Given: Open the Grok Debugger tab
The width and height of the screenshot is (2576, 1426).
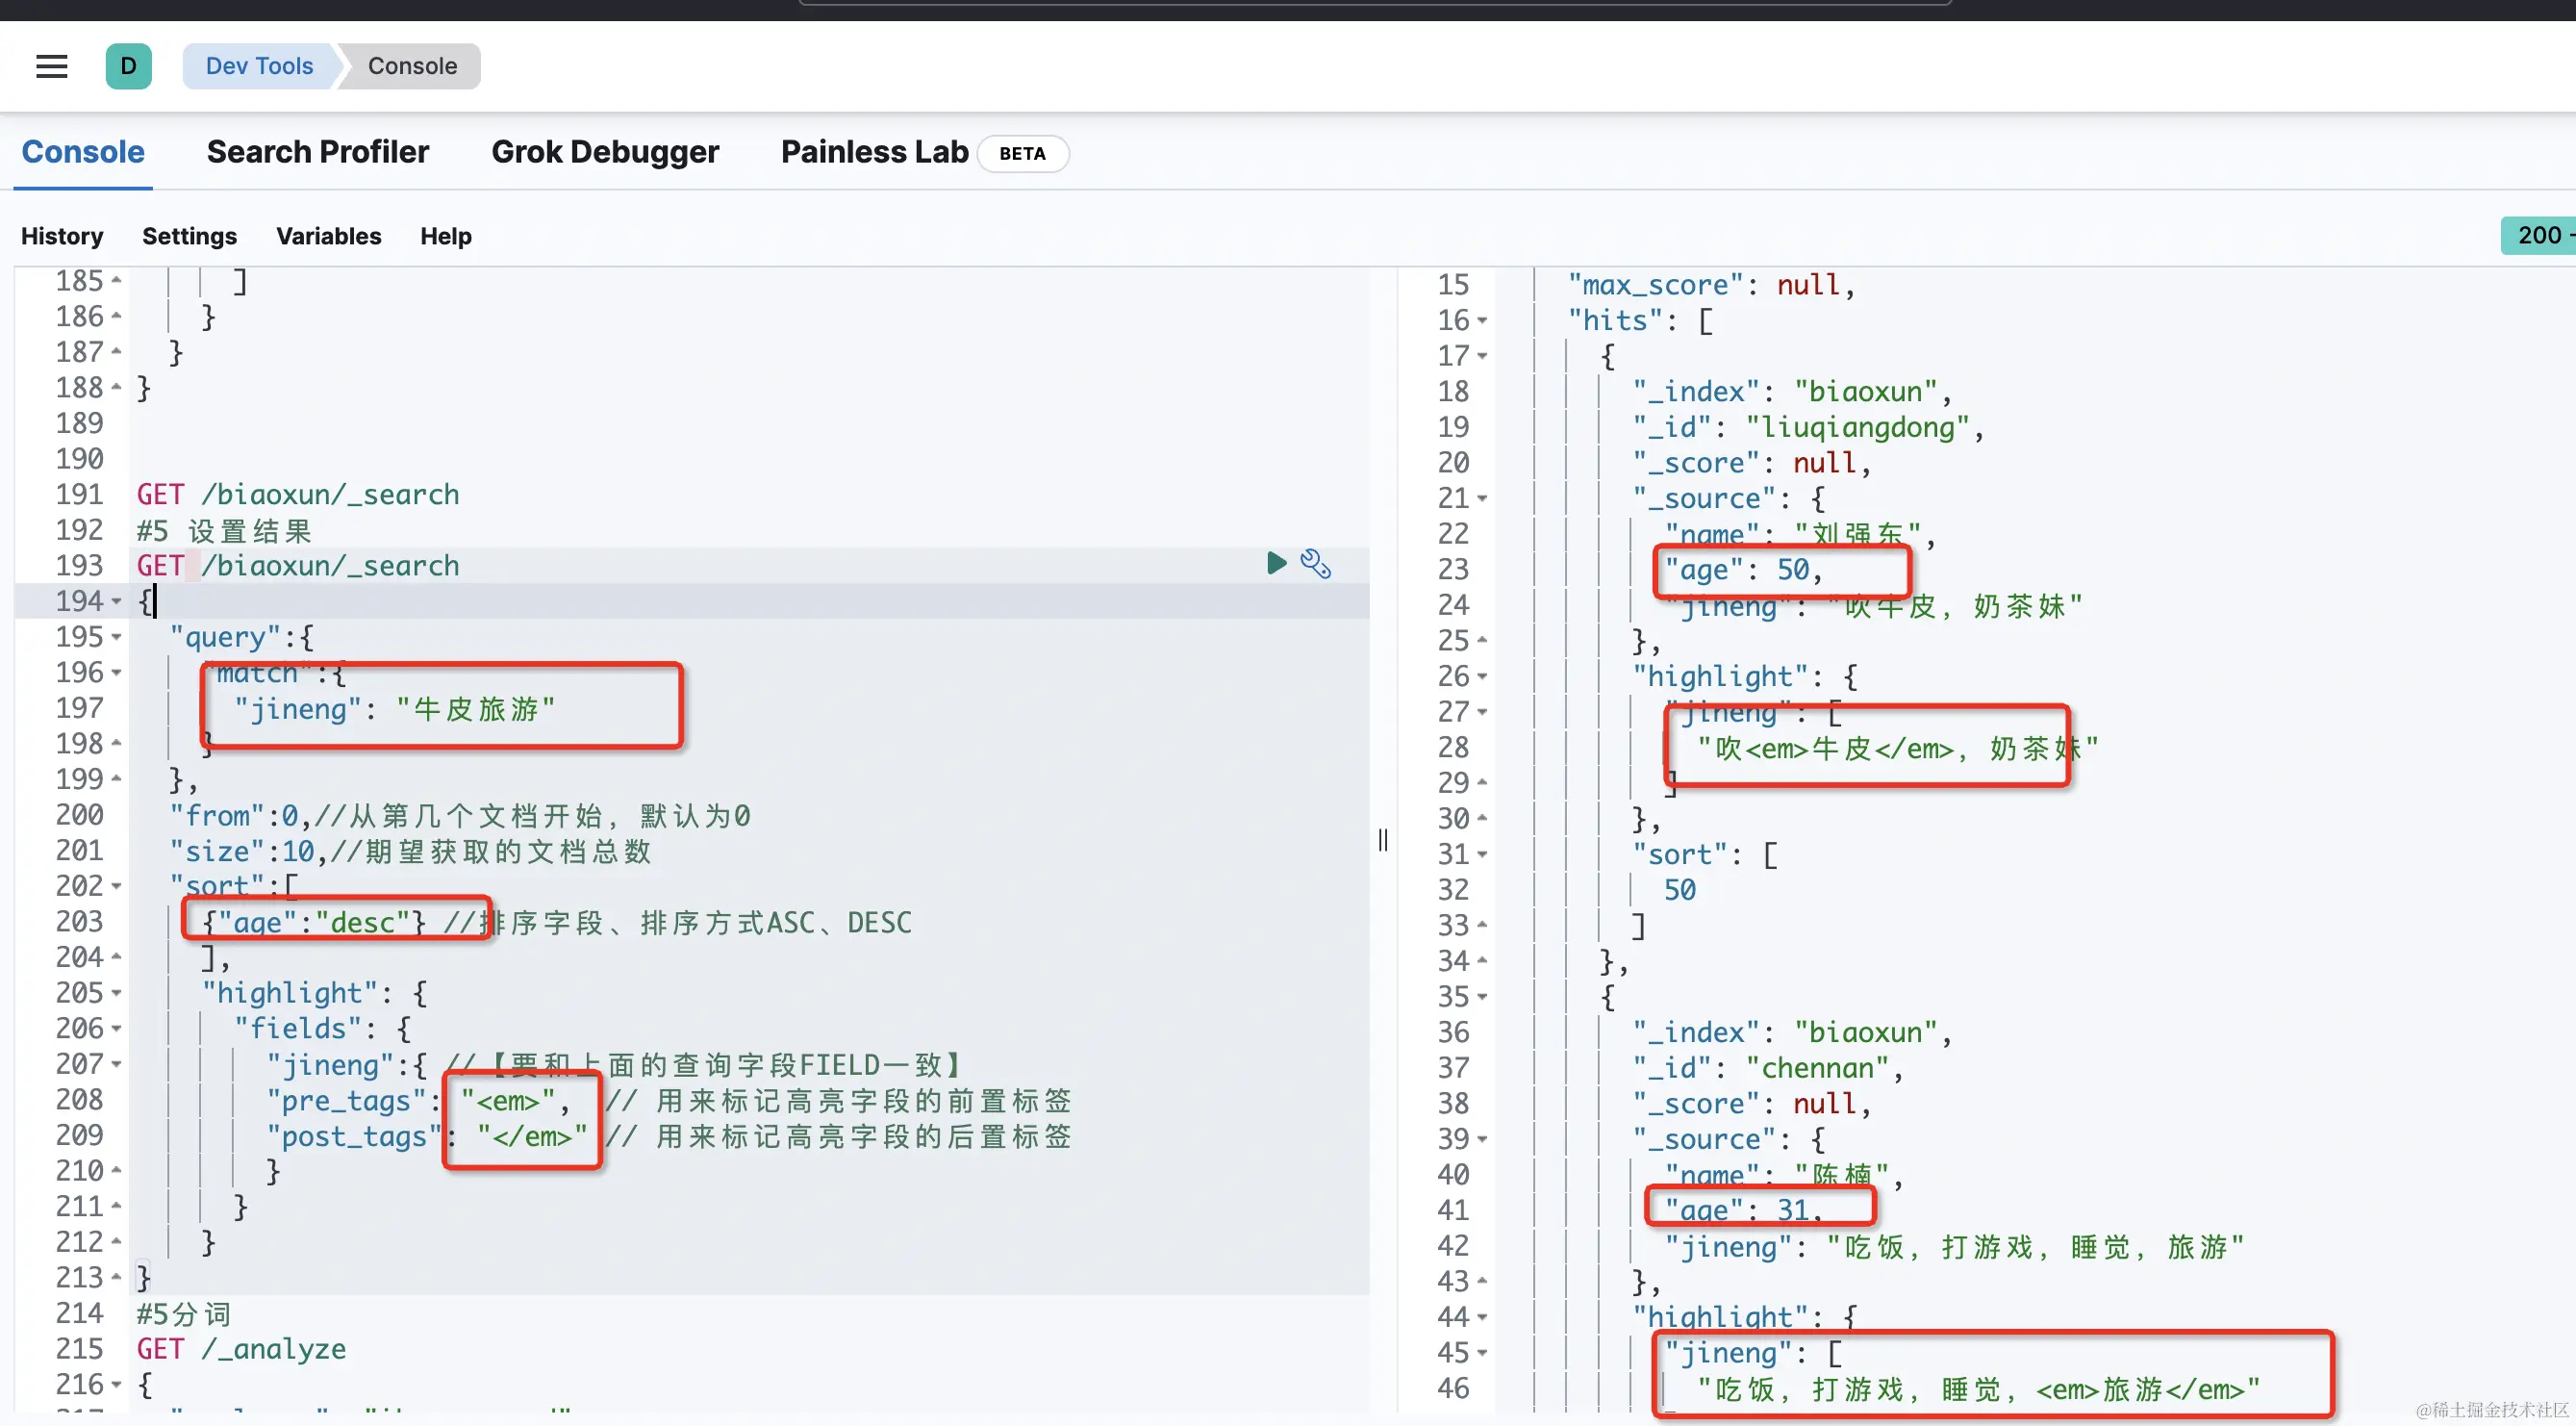Looking at the screenshot, I should click(604, 152).
